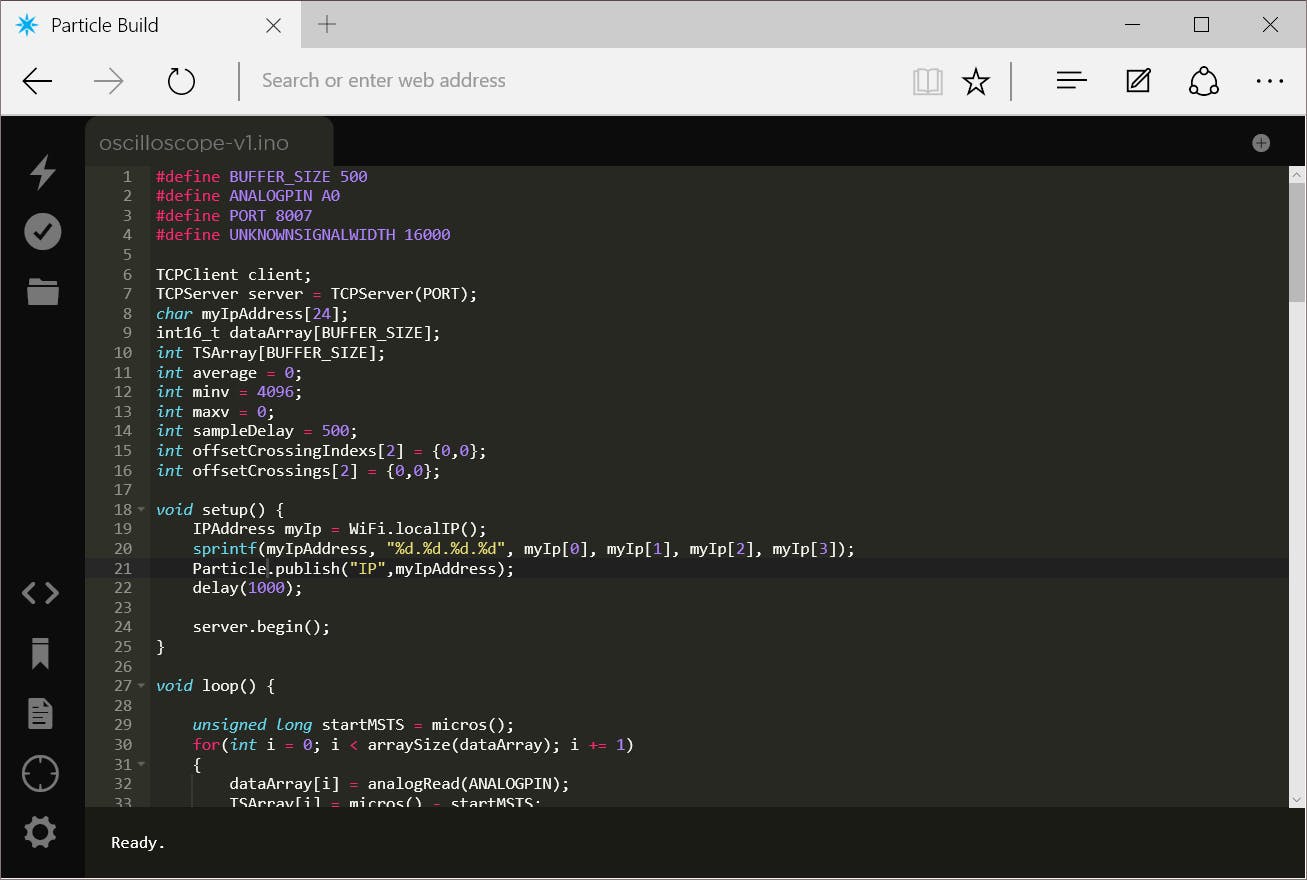Image resolution: width=1307 pixels, height=880 pixels.
Task: Click the delay(1000); statement
Action: 247,588
